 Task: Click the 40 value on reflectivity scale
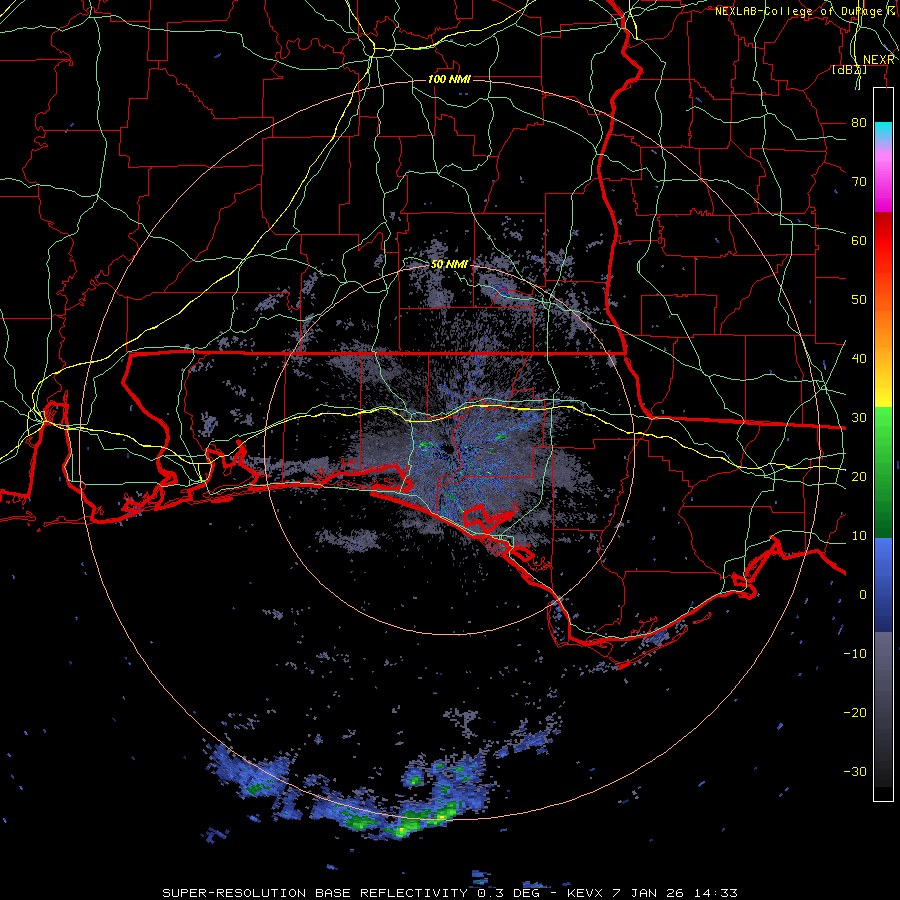859,359
